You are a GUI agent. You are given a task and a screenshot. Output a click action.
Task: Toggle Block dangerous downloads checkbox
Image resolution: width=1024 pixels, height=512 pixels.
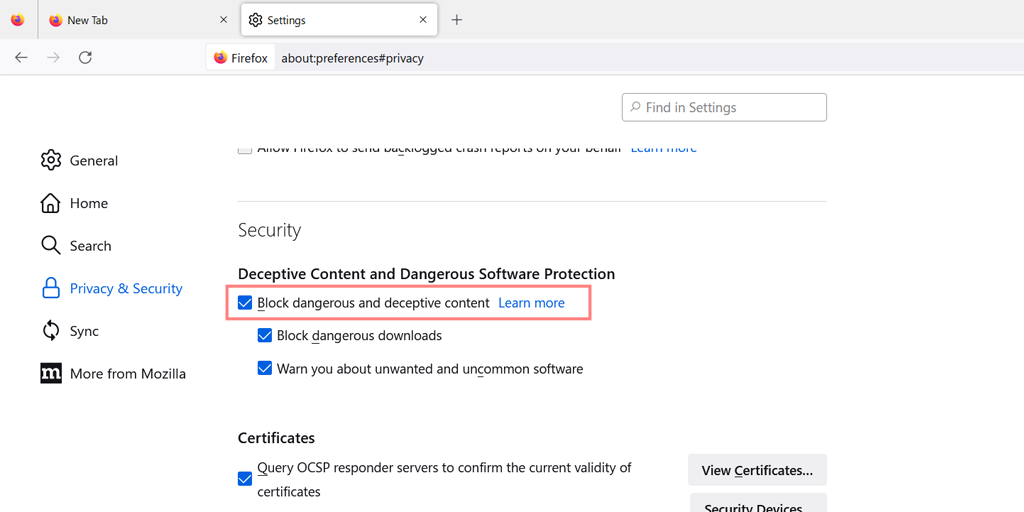264,336
